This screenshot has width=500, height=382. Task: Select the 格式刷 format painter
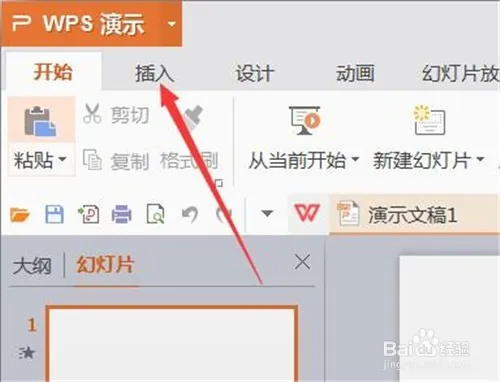pos(189,160)
